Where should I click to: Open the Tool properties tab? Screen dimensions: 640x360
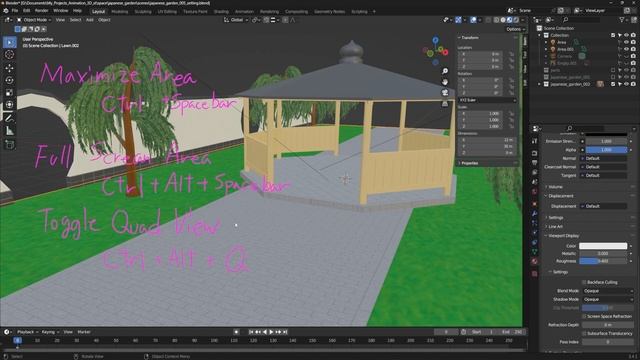(x=534, y=141)
